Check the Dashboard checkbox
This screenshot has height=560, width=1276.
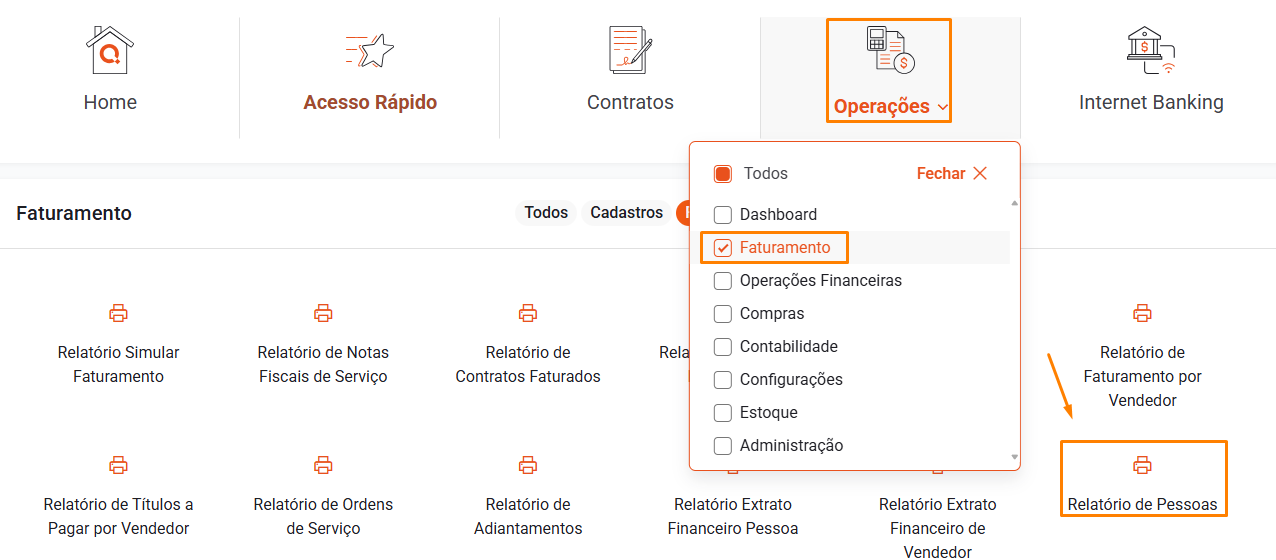coord(723,215)
